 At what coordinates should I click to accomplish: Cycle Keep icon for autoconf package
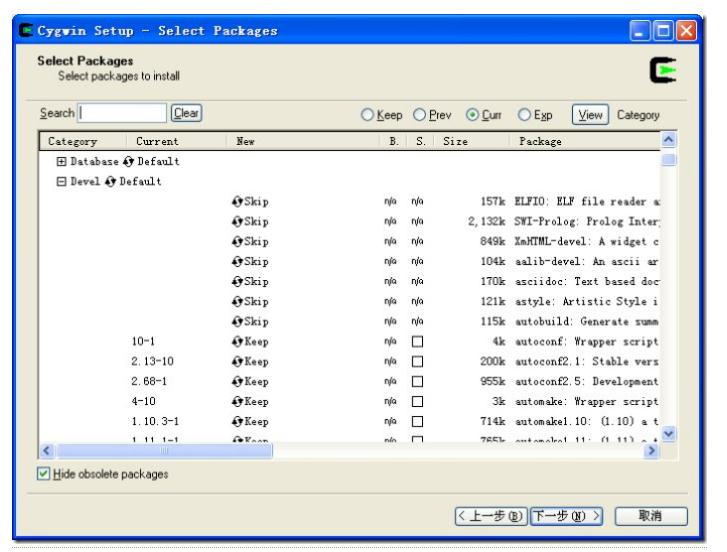tap(237, 342)
